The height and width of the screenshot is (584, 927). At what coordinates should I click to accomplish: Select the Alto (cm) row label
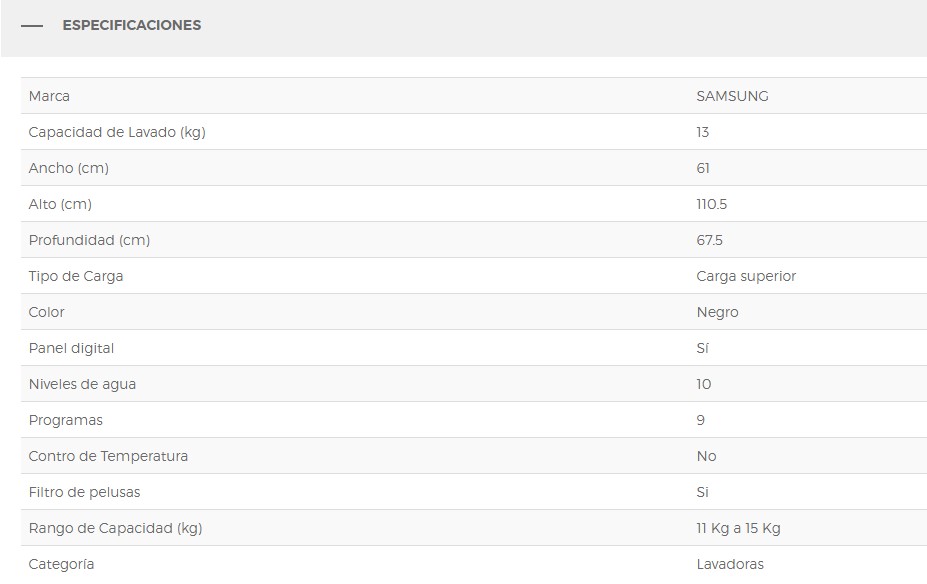60,204
